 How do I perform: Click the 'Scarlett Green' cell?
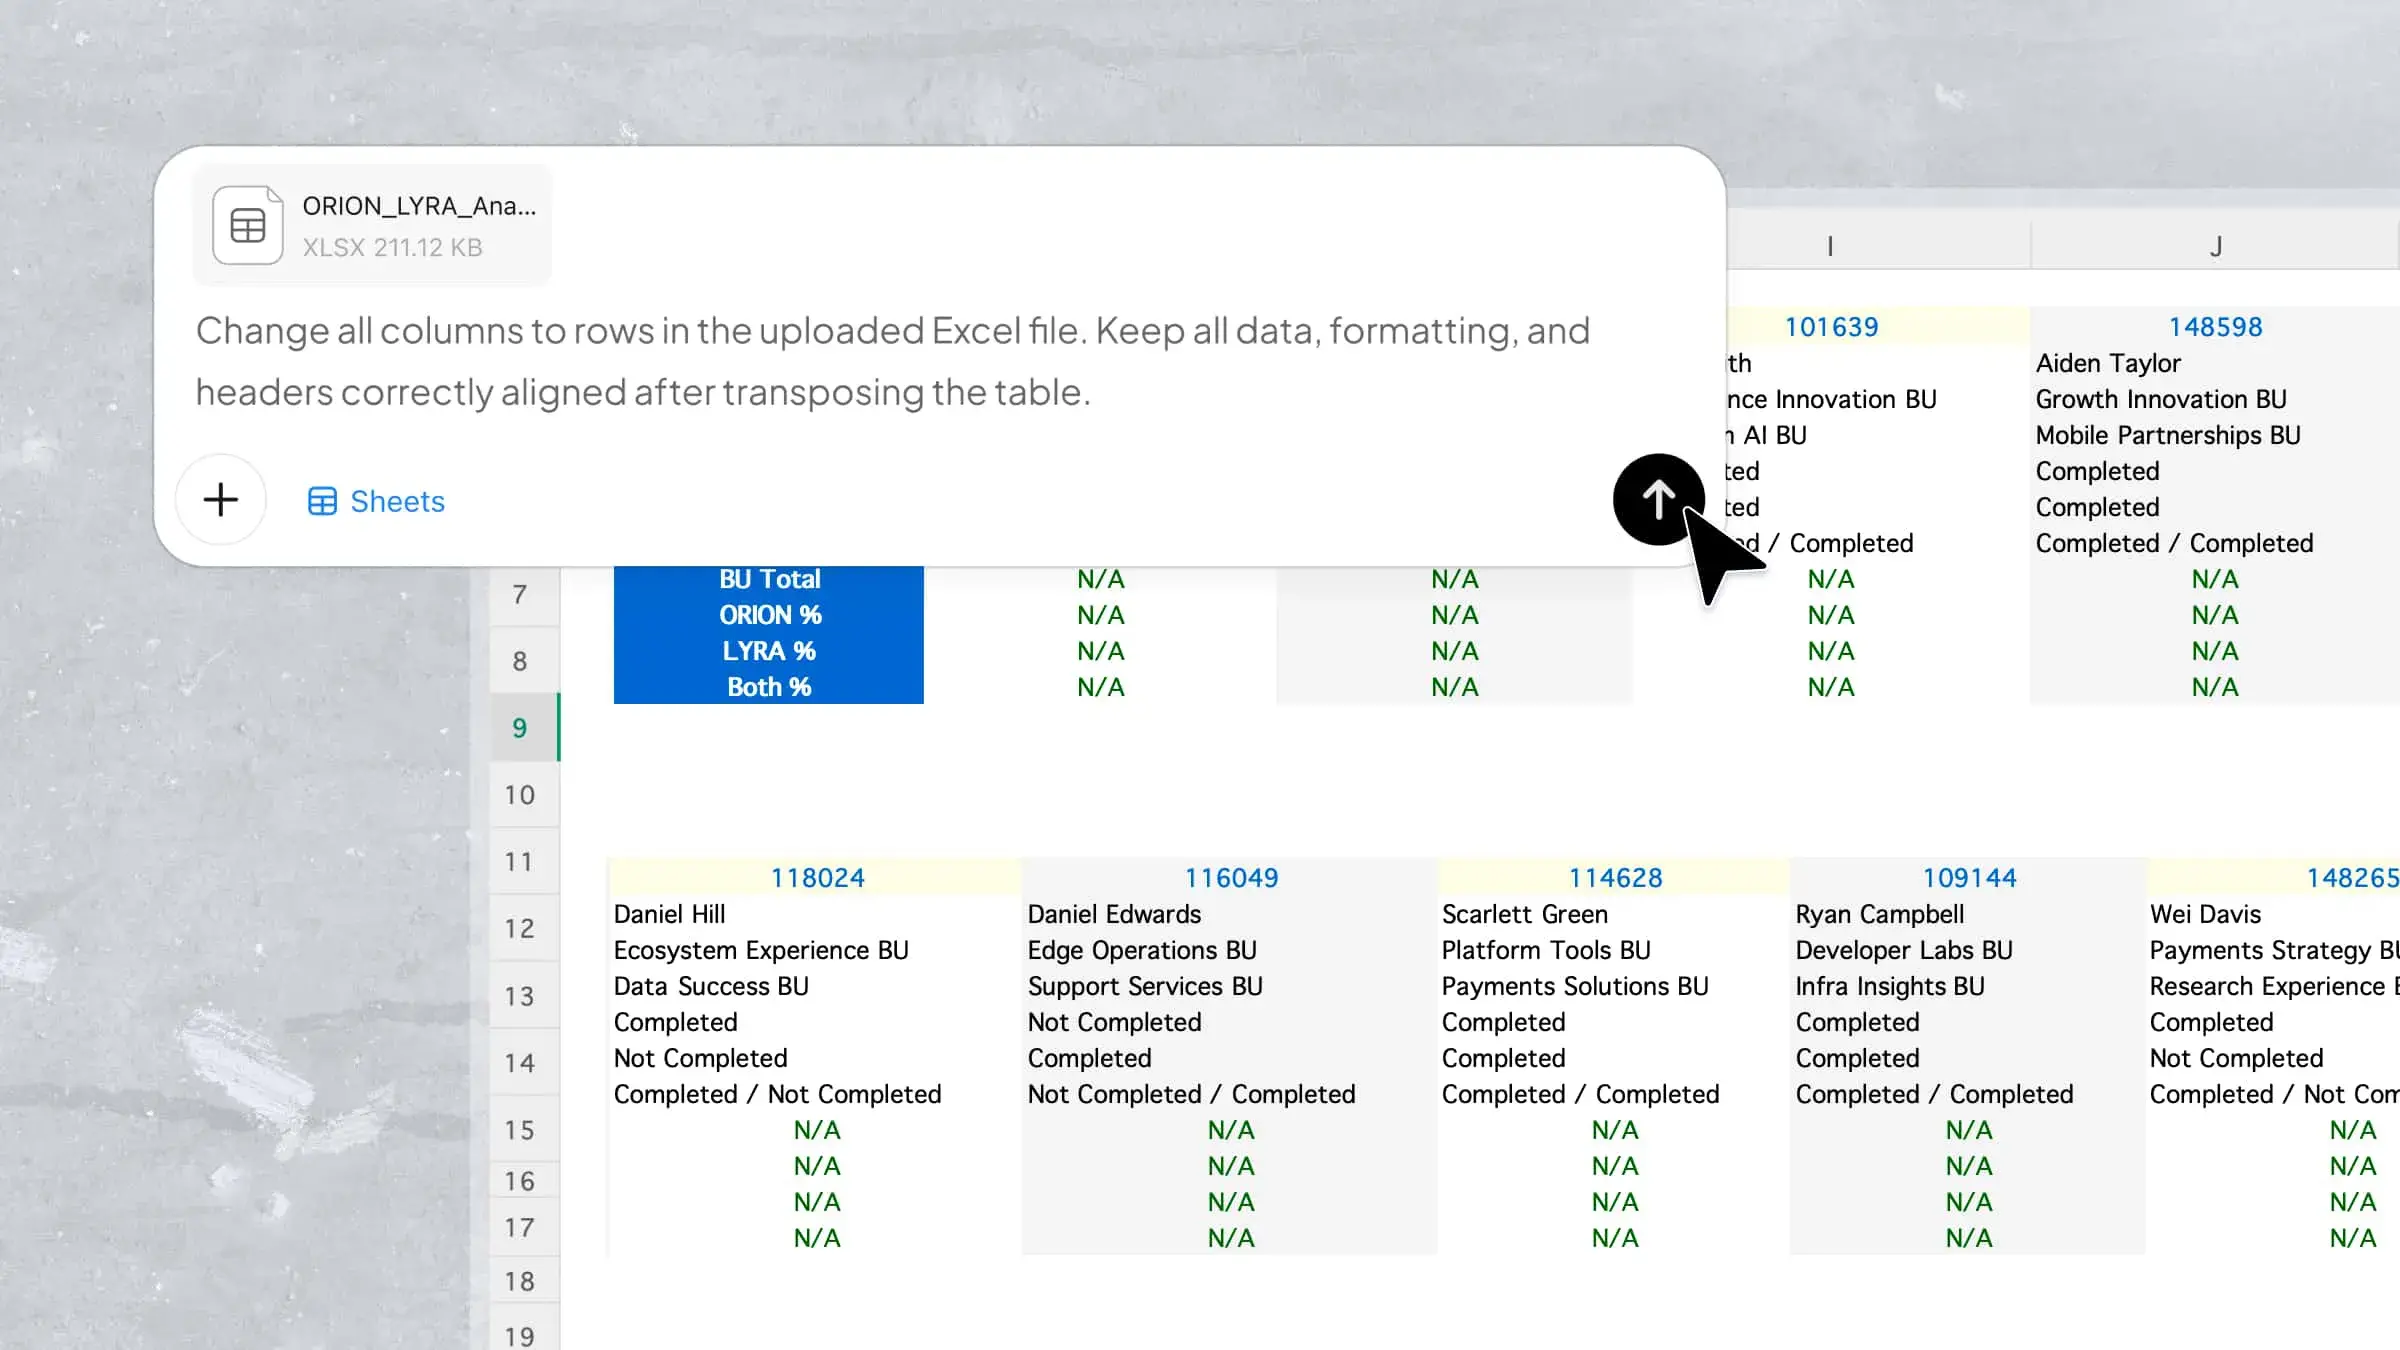tap(1524, 914)
